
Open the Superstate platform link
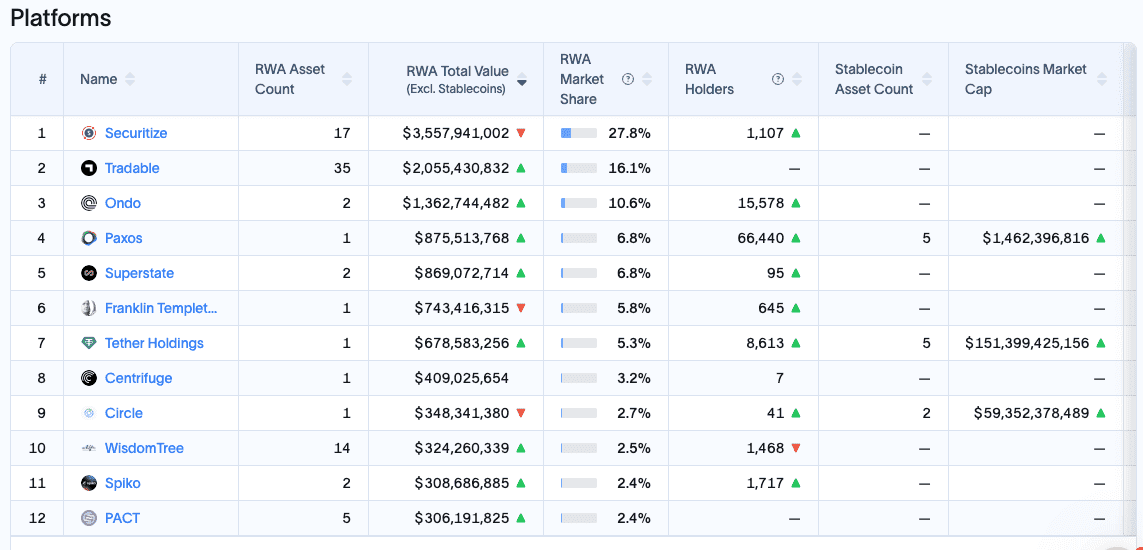[x=139, y=273]
